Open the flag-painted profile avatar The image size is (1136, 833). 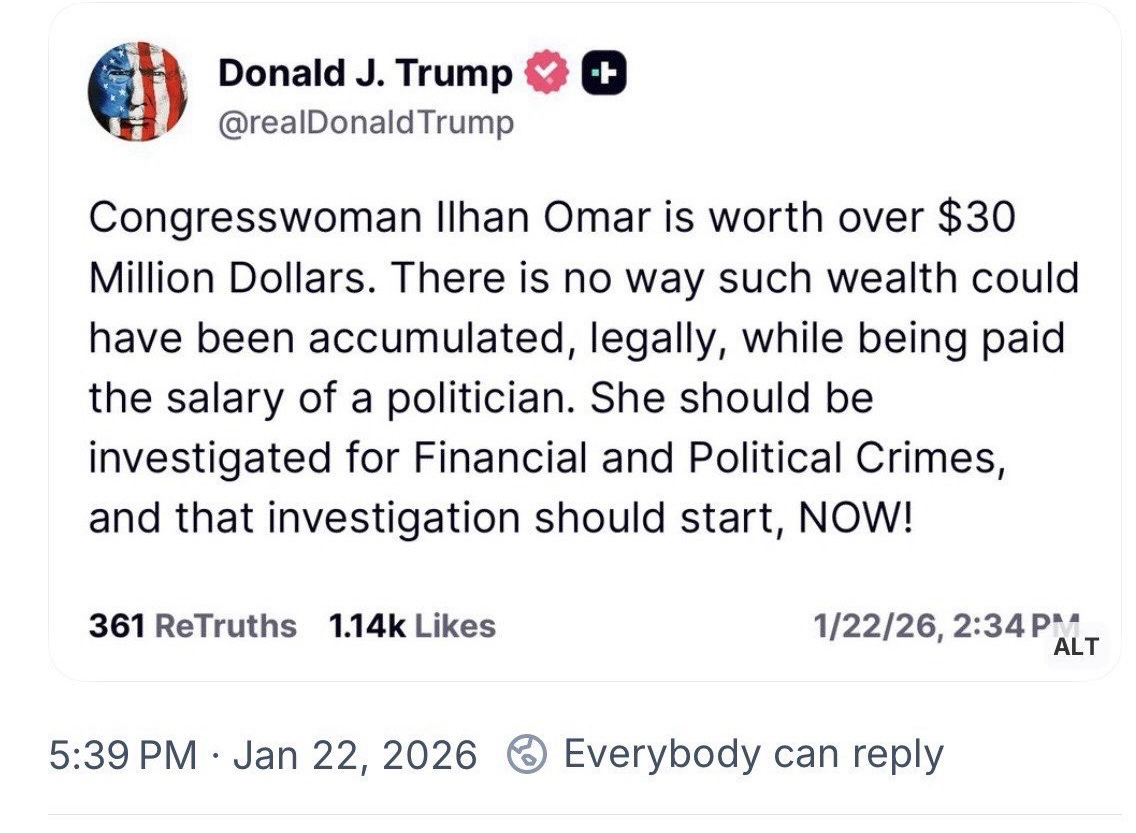click(x=137, y=91)
